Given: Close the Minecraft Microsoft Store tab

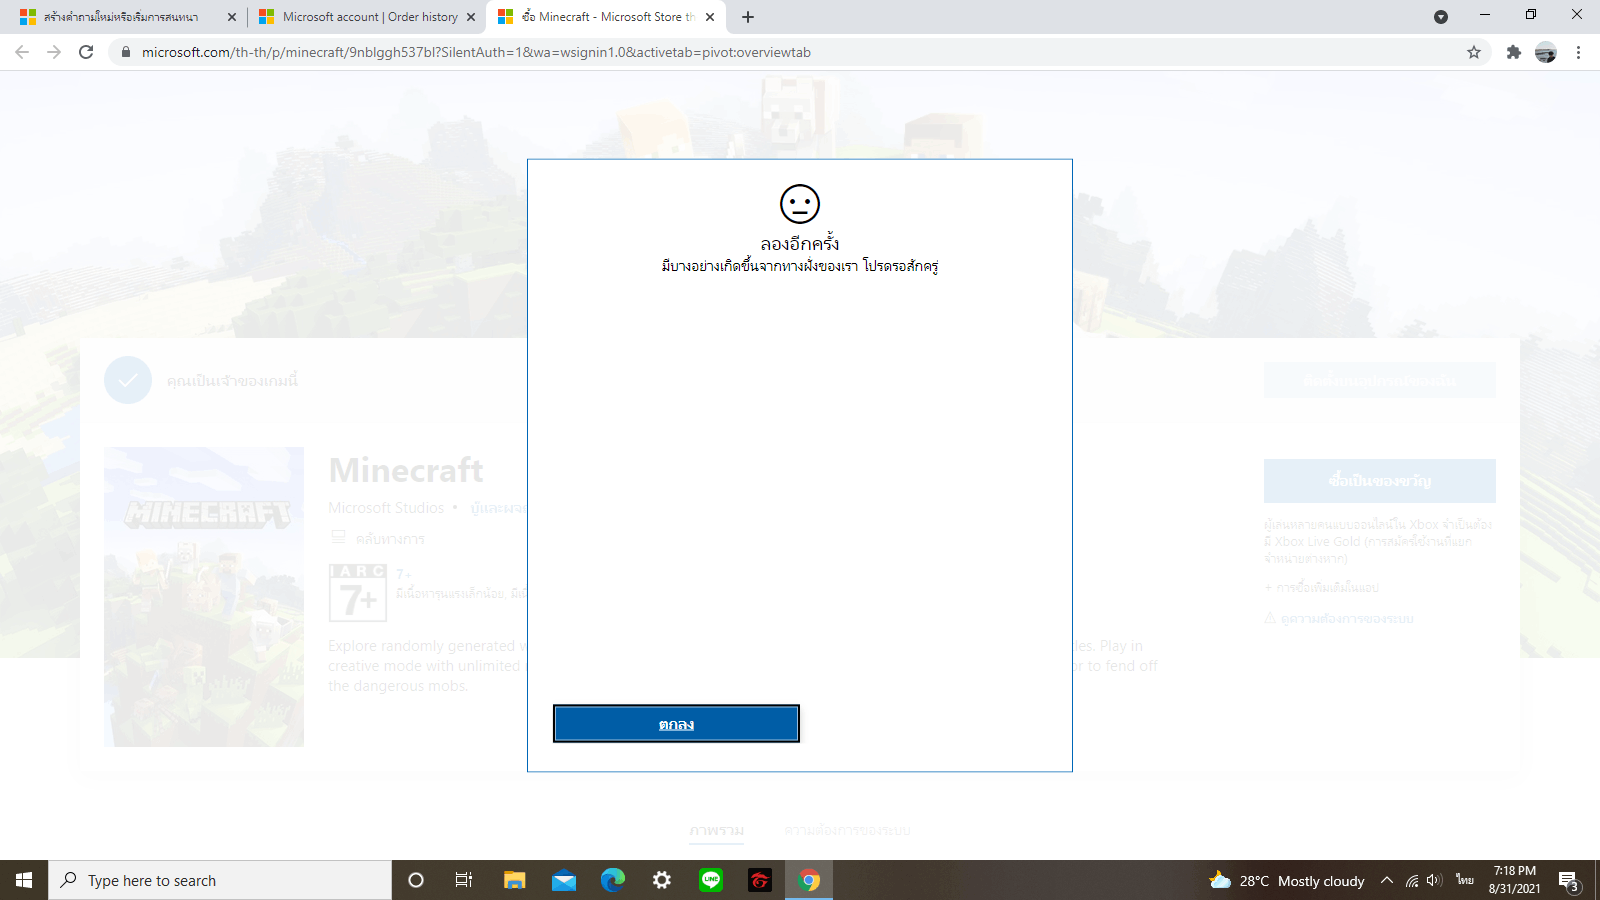Looking at the screenshot, I should 710,17.
